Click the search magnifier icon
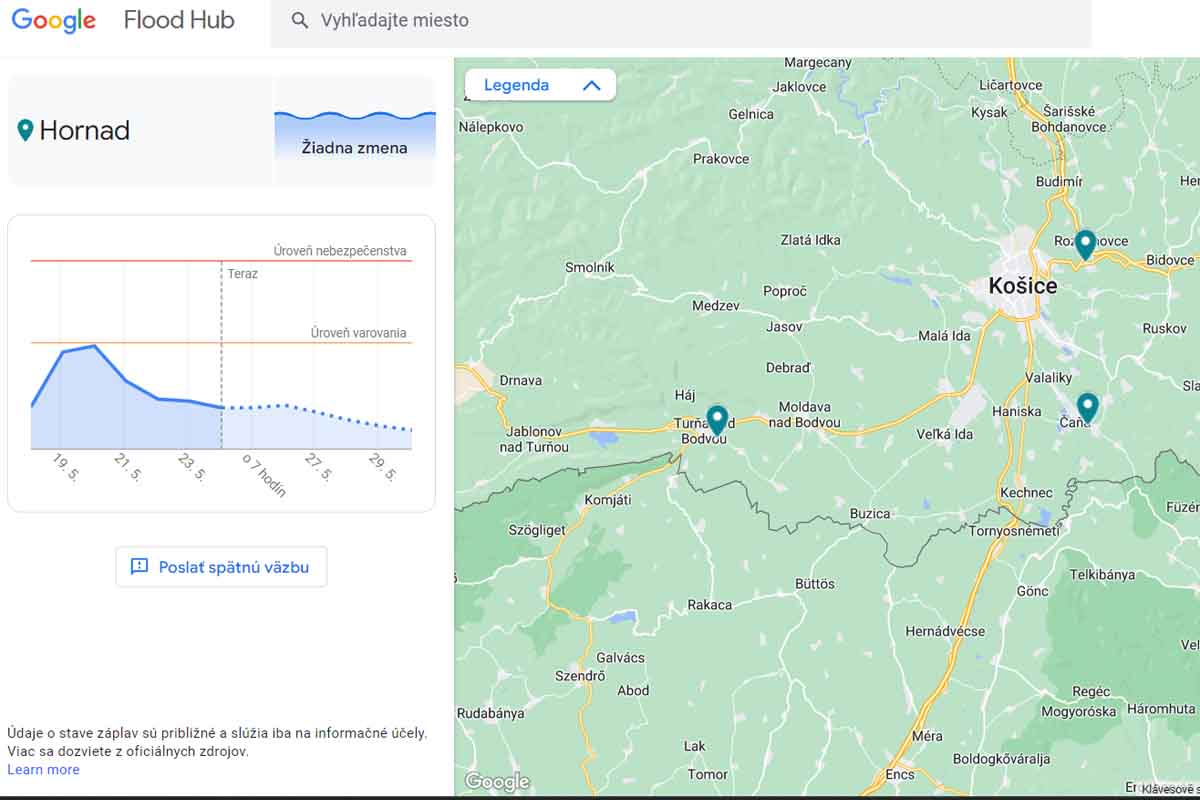Image resolution: width=1200 pixels, height=800 pixels. click(299, 20)
